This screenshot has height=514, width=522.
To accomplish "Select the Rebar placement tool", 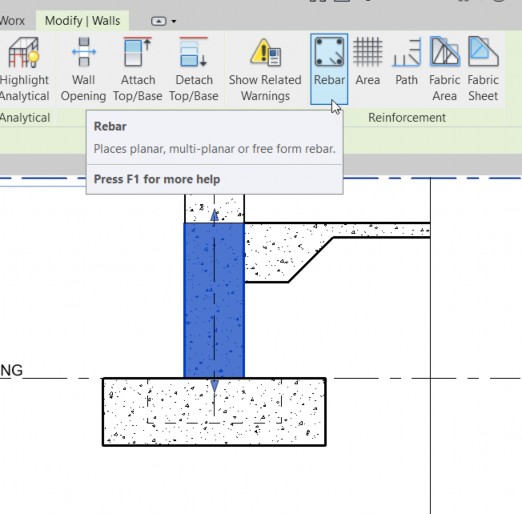I will [x=329, y=69].
